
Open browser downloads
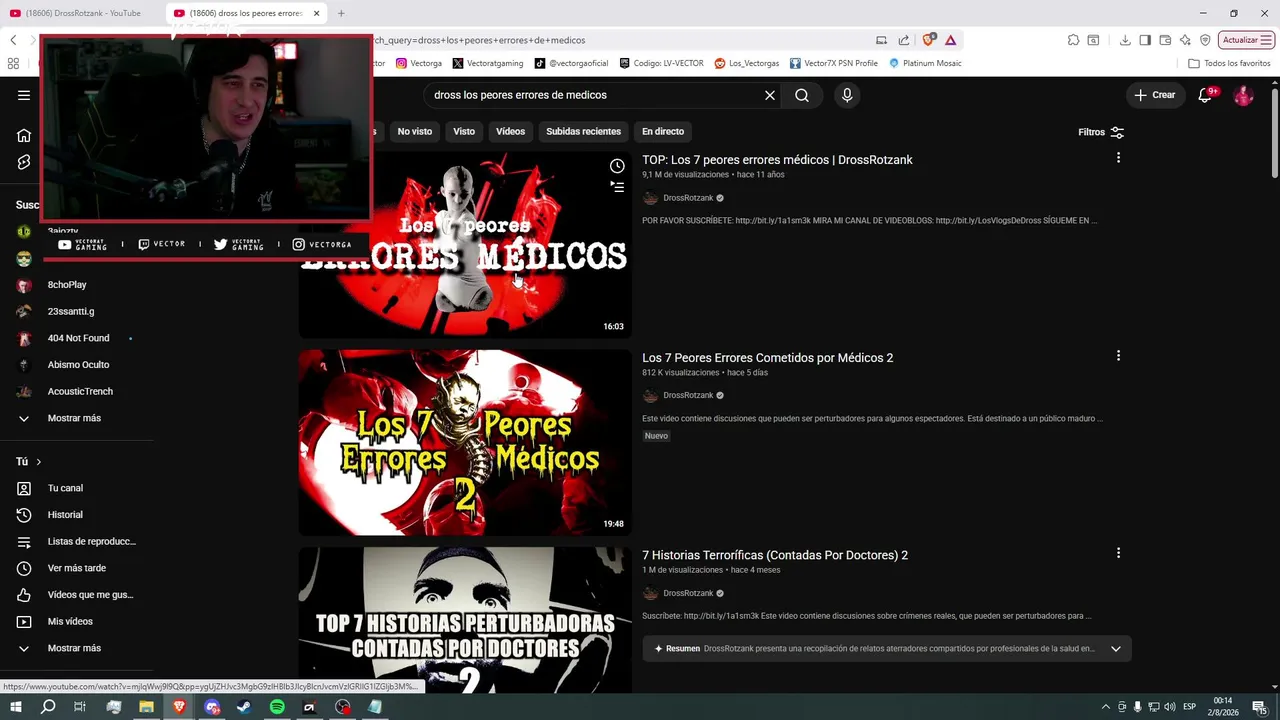[x=1125, y=40]
